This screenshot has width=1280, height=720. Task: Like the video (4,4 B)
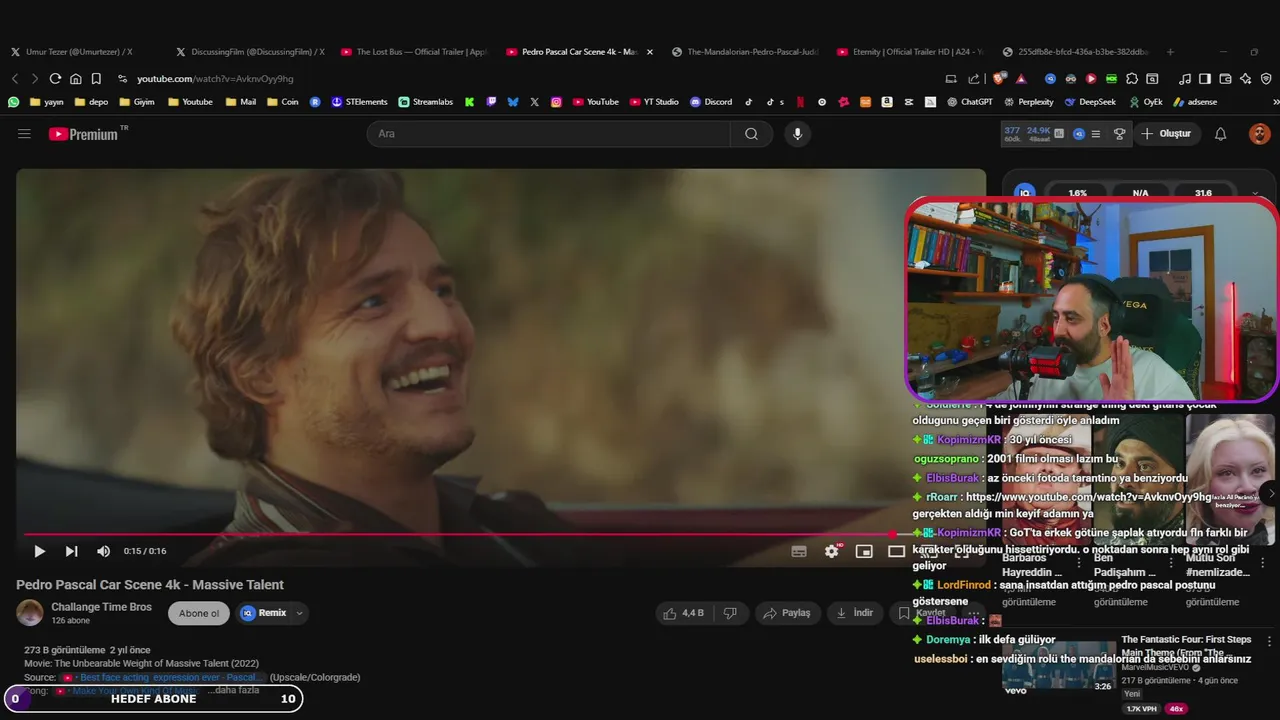pyautogui.click(x=684, y=613)
